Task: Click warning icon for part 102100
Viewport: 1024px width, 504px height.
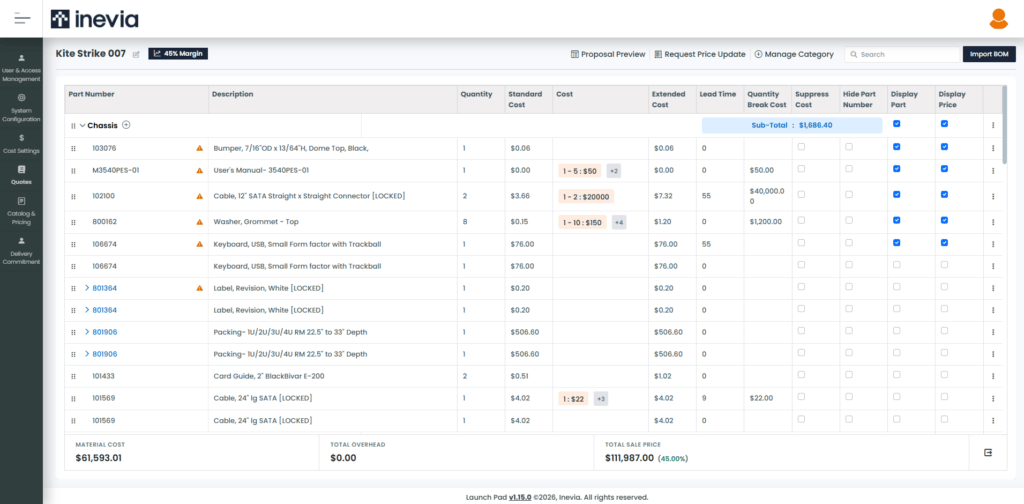Action: tap(200, 196)
